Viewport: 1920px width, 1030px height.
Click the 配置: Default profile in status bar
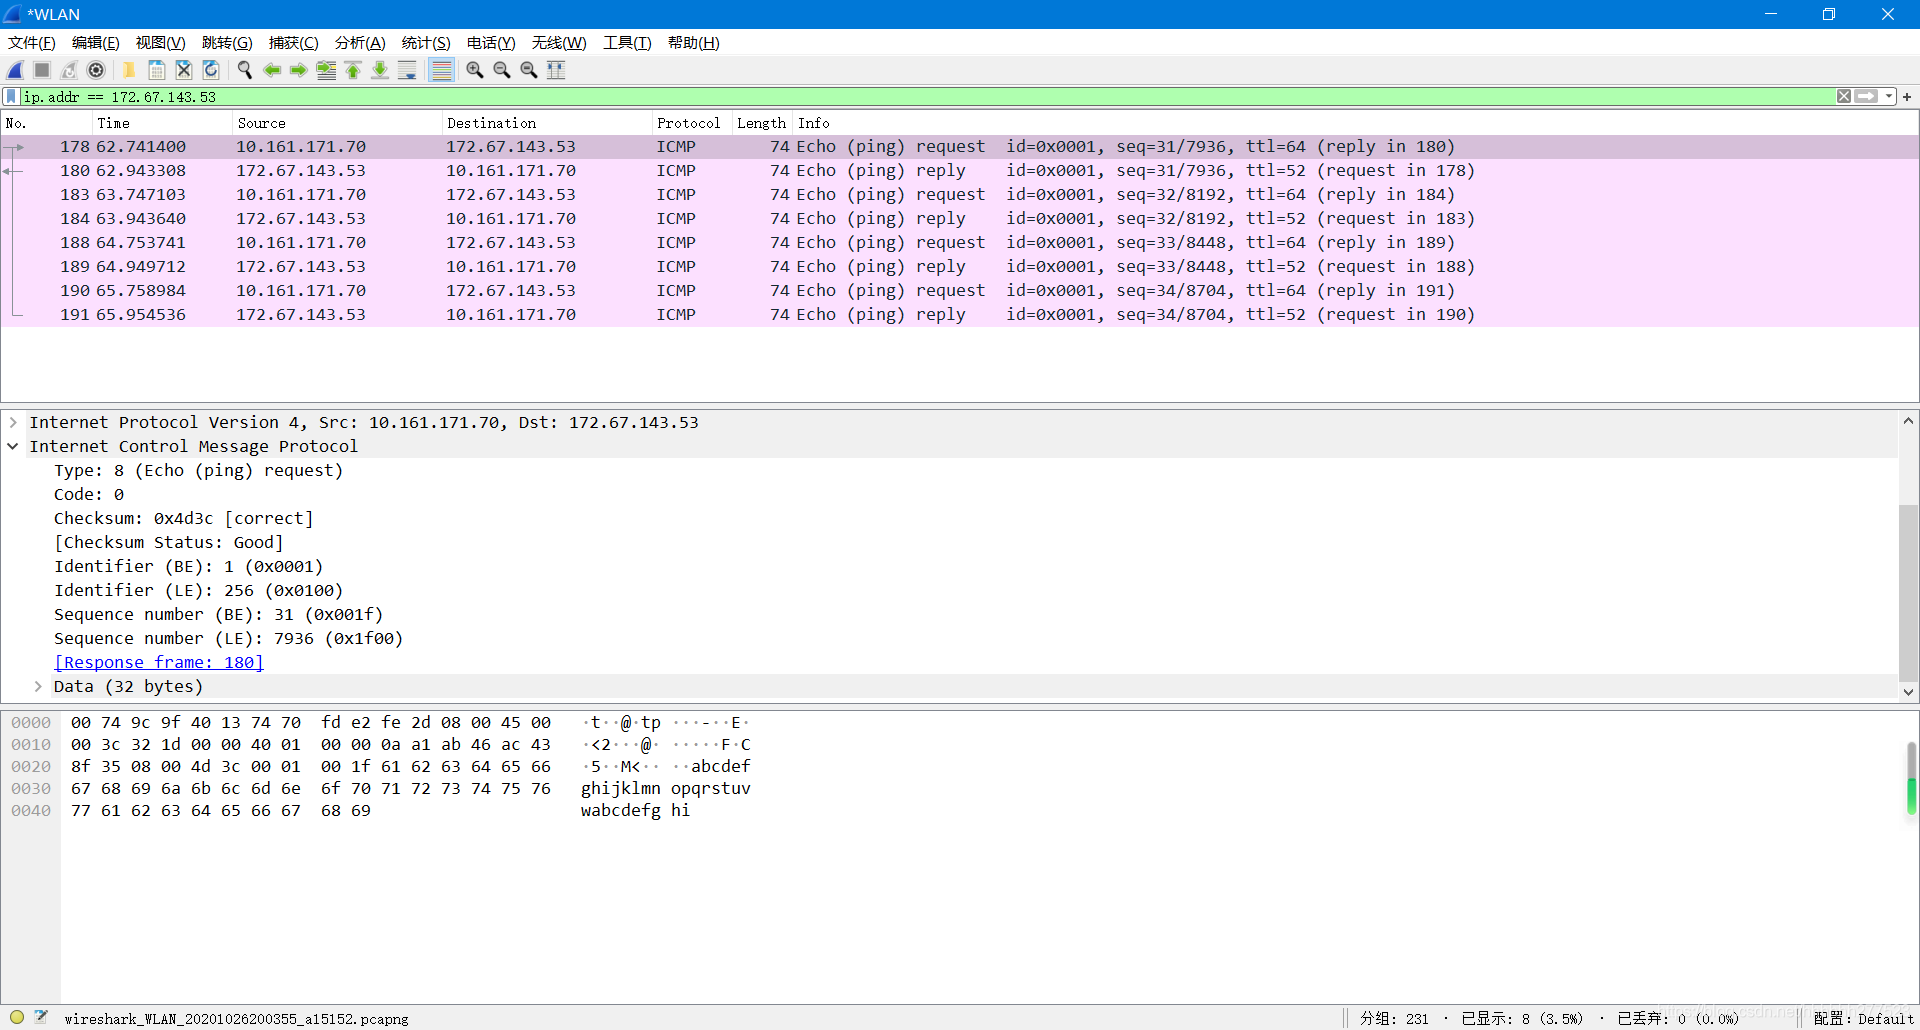(1863, 1019)
